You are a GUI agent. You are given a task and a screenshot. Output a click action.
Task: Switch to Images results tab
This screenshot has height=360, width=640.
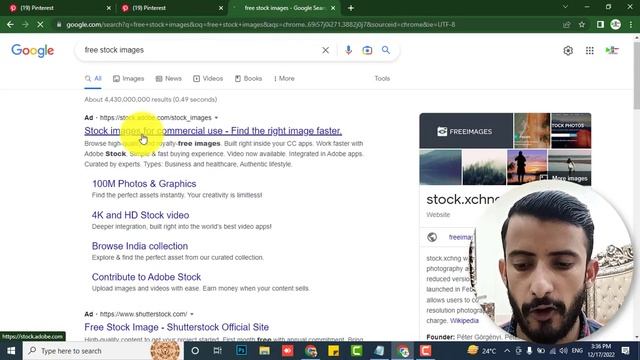129,78
